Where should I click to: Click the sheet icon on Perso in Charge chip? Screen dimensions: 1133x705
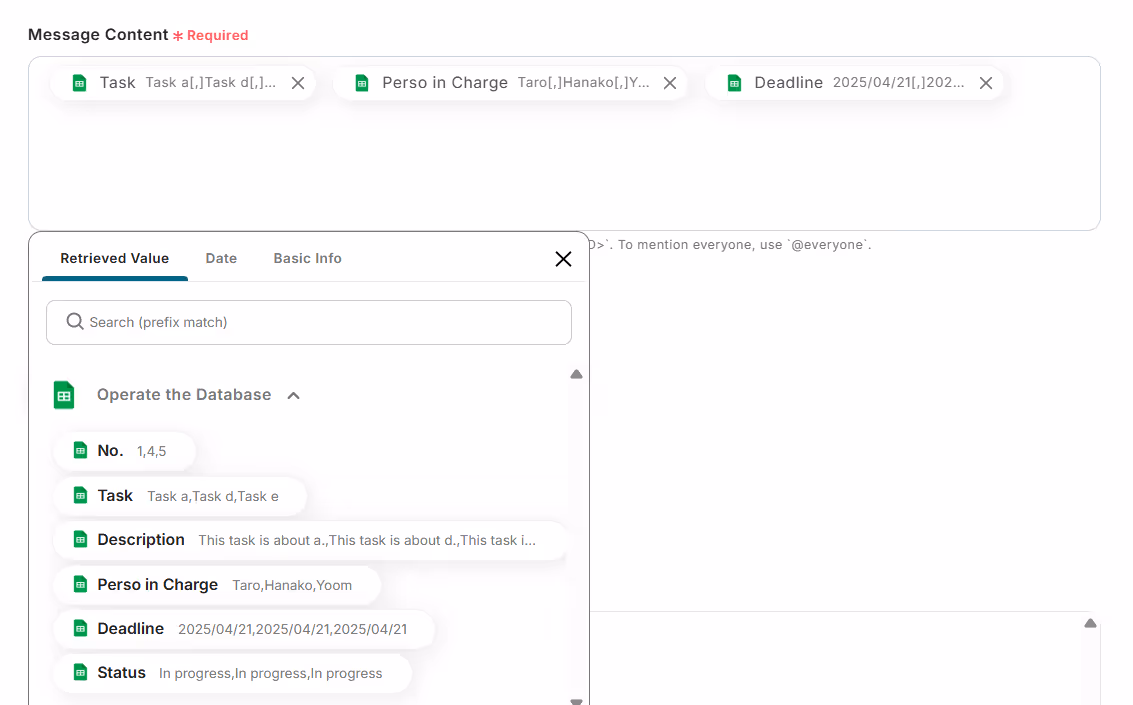click(x=362, y=83)
